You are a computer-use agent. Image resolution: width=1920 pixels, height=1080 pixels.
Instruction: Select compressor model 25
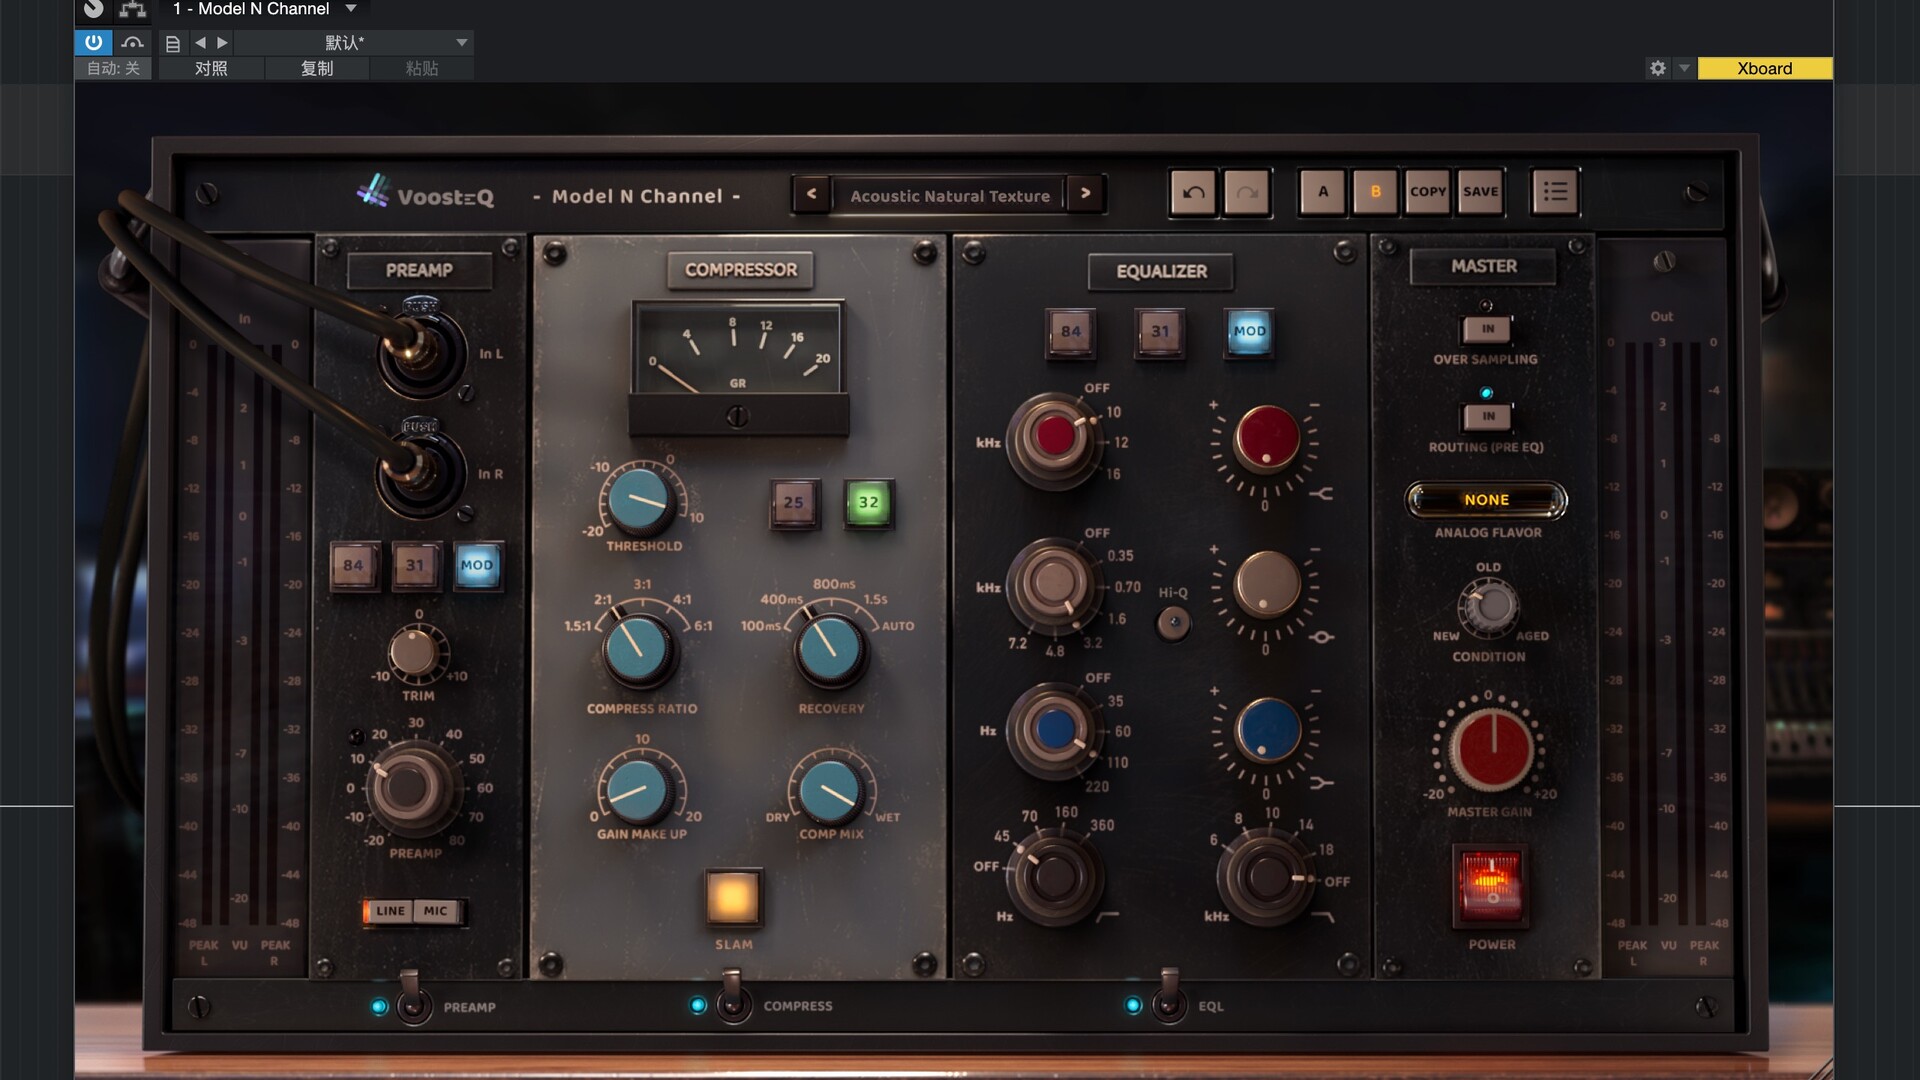point(794,502)
